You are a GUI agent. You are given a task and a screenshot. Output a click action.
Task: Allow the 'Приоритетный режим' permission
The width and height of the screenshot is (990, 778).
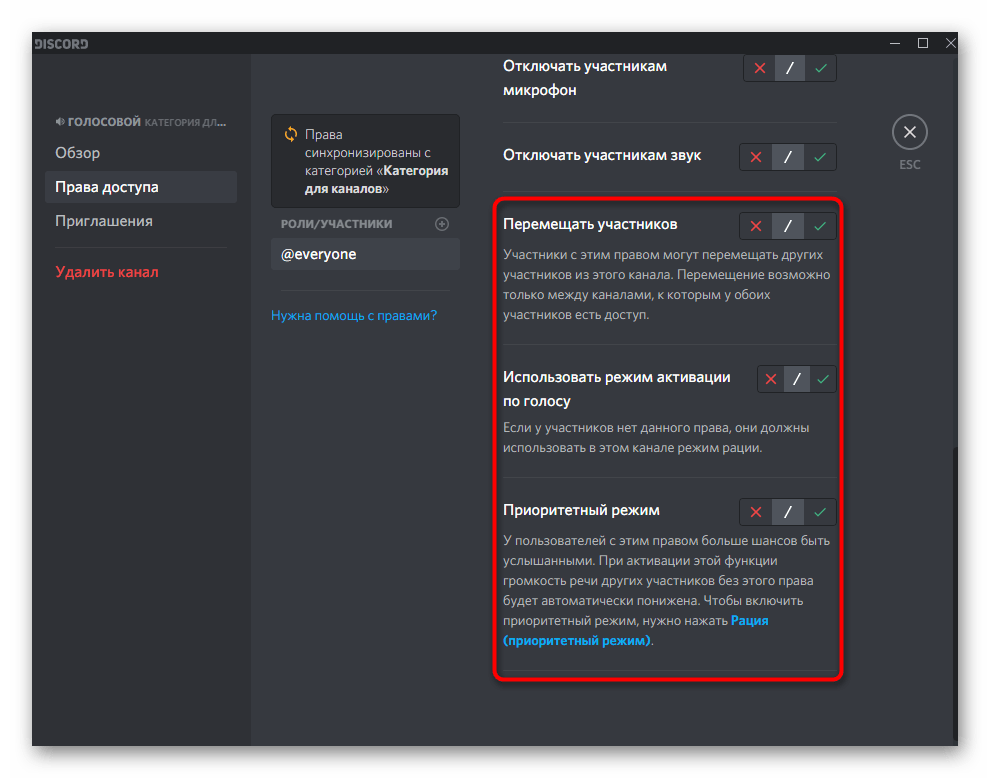click(x=820, y=512)
